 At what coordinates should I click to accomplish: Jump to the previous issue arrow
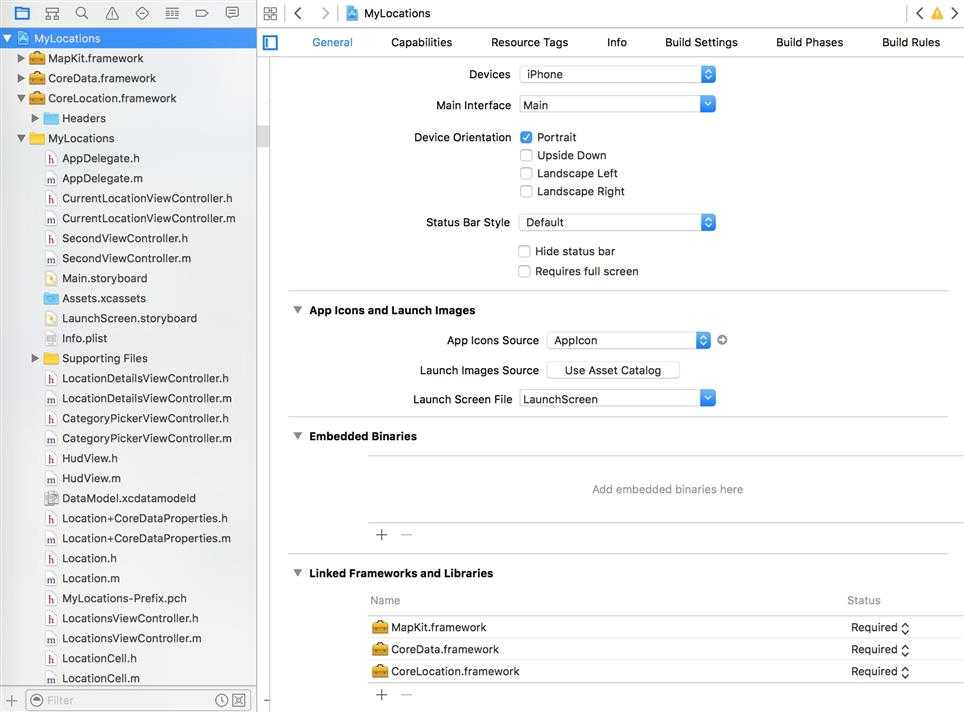click(x=920, y=14)
